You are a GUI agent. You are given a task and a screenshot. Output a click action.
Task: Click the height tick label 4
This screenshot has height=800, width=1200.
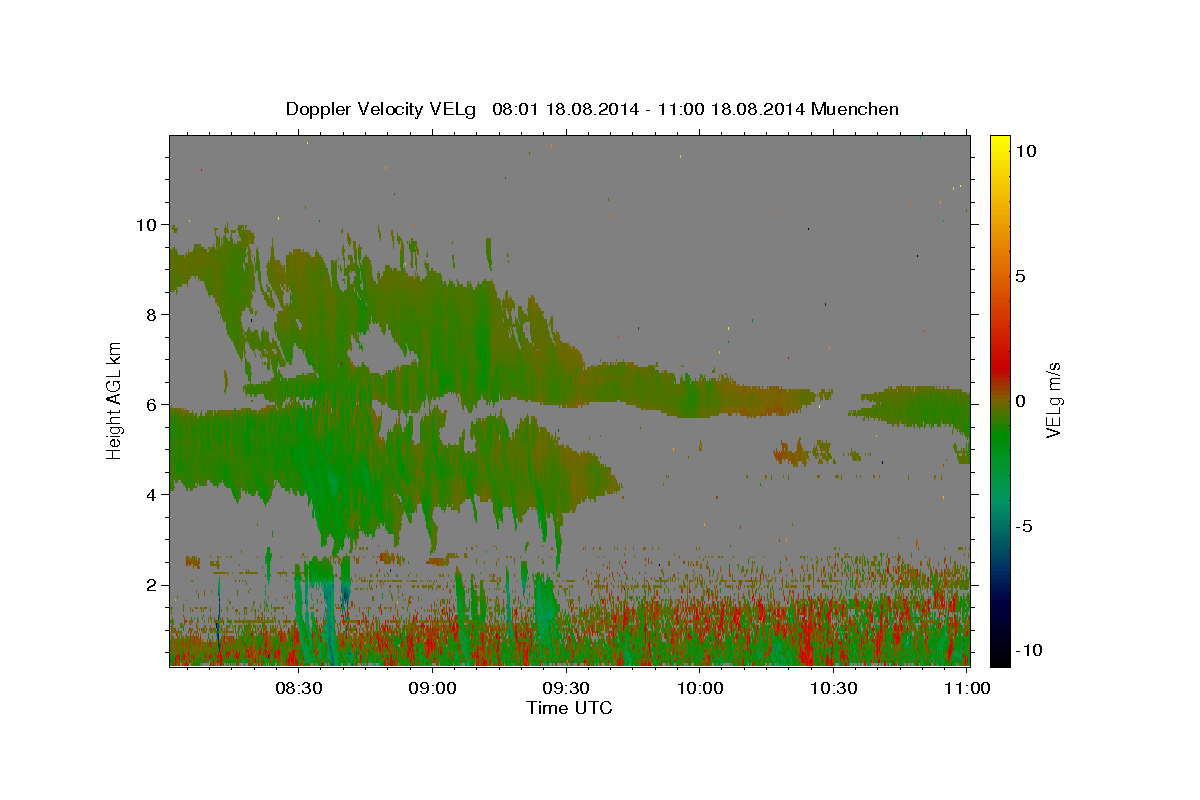[150, 495]
